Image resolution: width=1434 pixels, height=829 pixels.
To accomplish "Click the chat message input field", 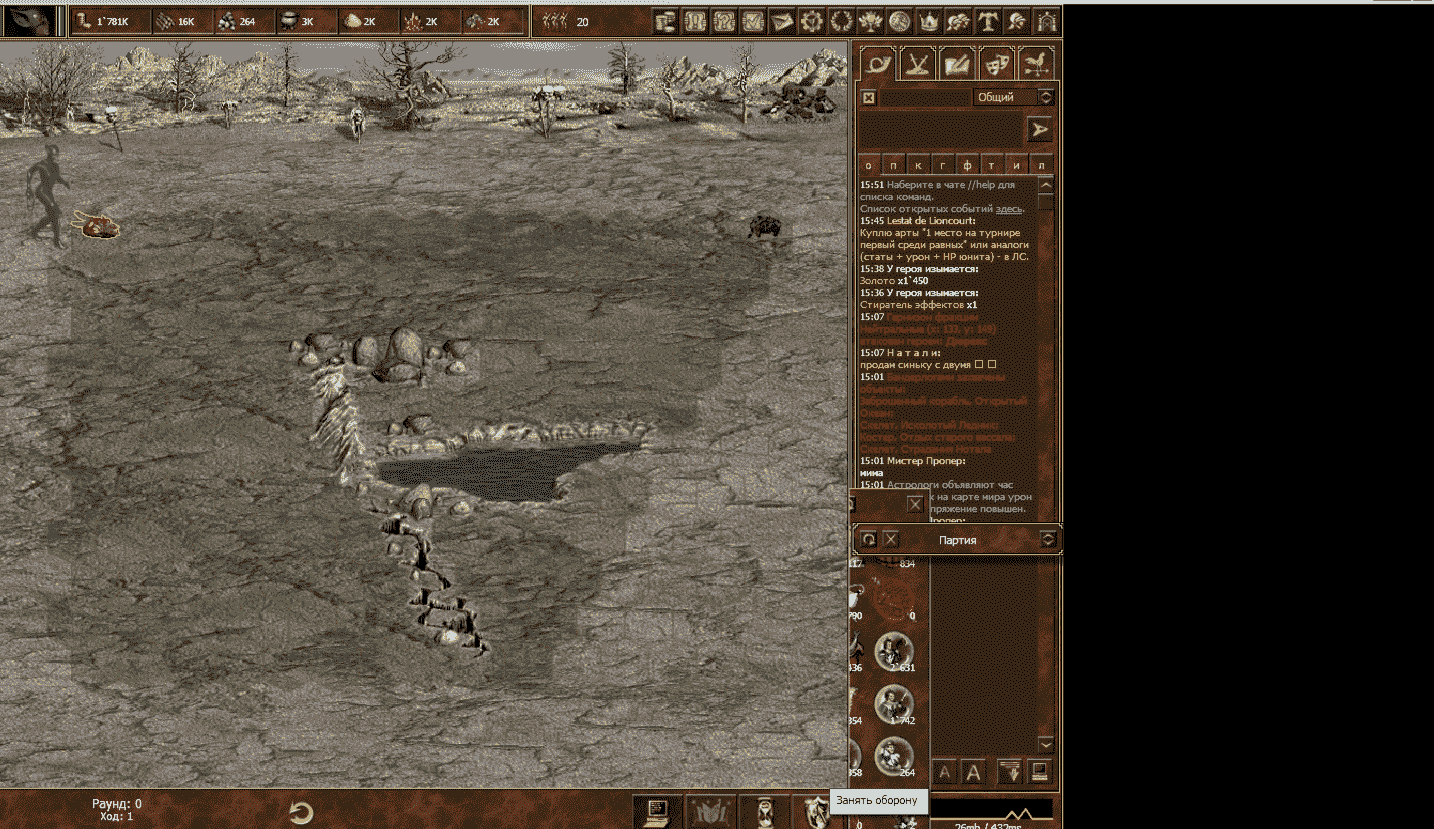I will 940,129.
